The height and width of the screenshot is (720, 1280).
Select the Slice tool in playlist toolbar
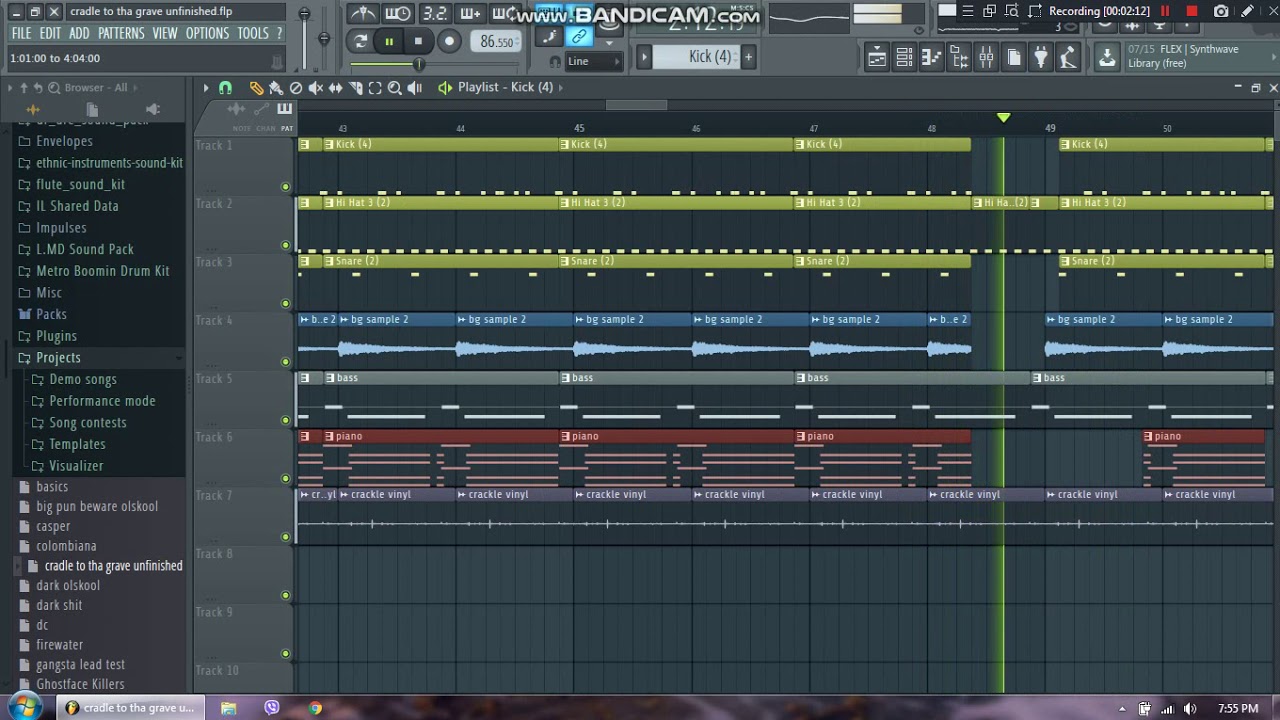pos(355,88)
